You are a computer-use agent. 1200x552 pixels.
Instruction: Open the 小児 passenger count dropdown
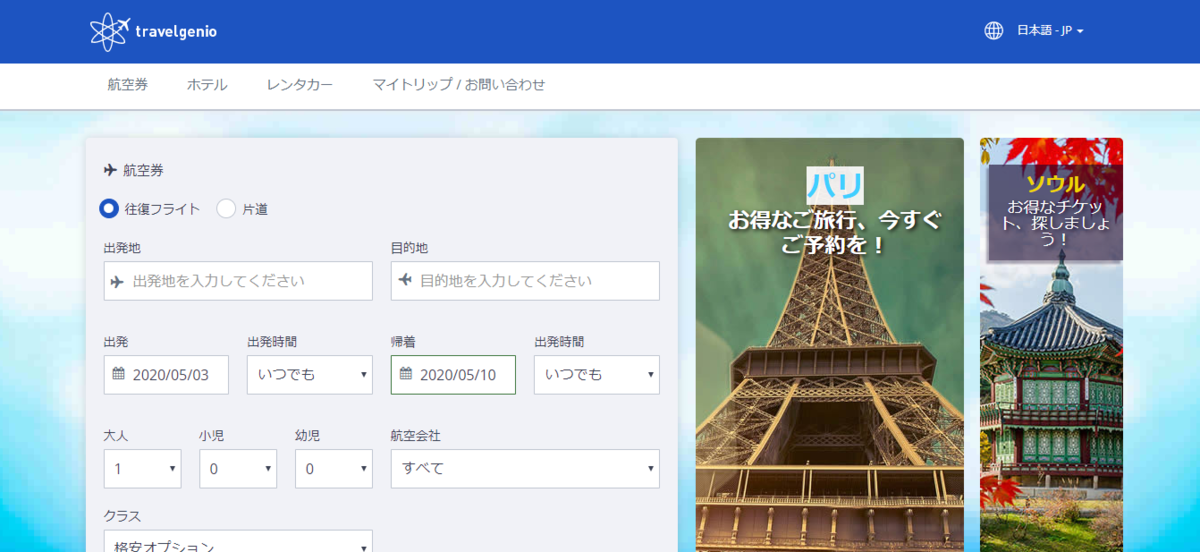pyautogui.click(x=238, y=469)
